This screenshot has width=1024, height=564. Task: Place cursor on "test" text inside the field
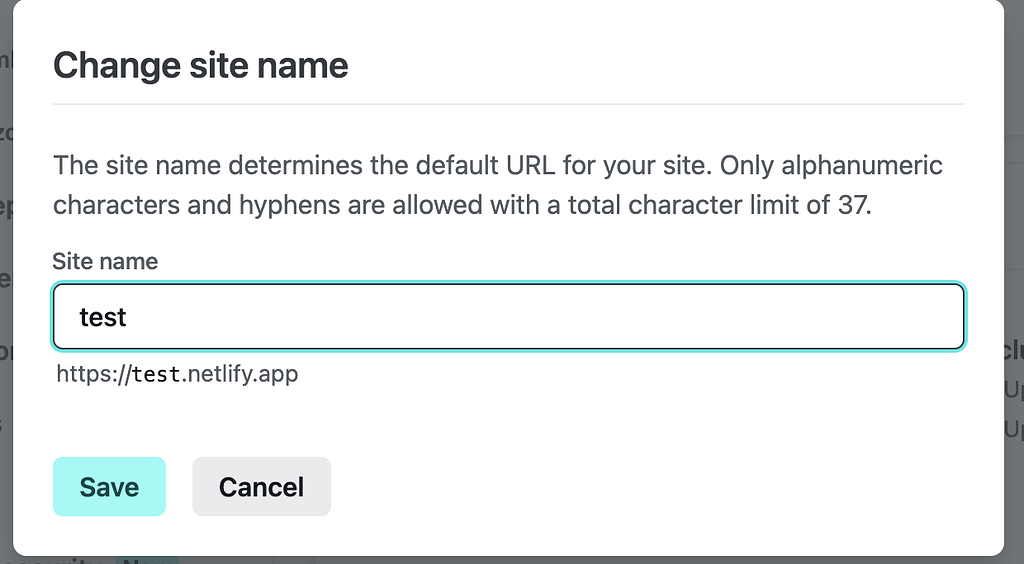click(103, 318)
